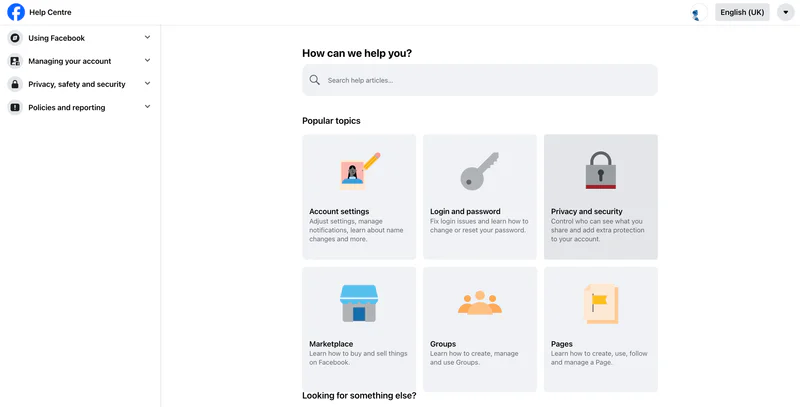The height and width of the screenshot is (407, 800).
Task: Click the Managing your account icon
Action: [15, 61]
